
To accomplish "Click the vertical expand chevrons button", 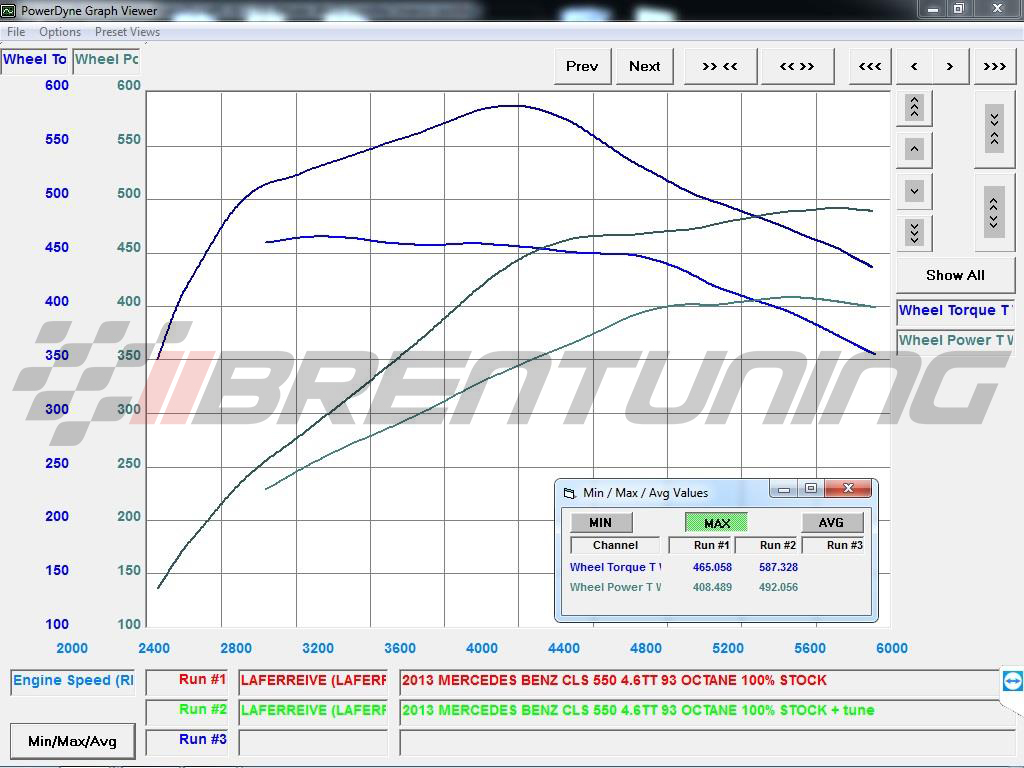I will (x=995, y=212).
